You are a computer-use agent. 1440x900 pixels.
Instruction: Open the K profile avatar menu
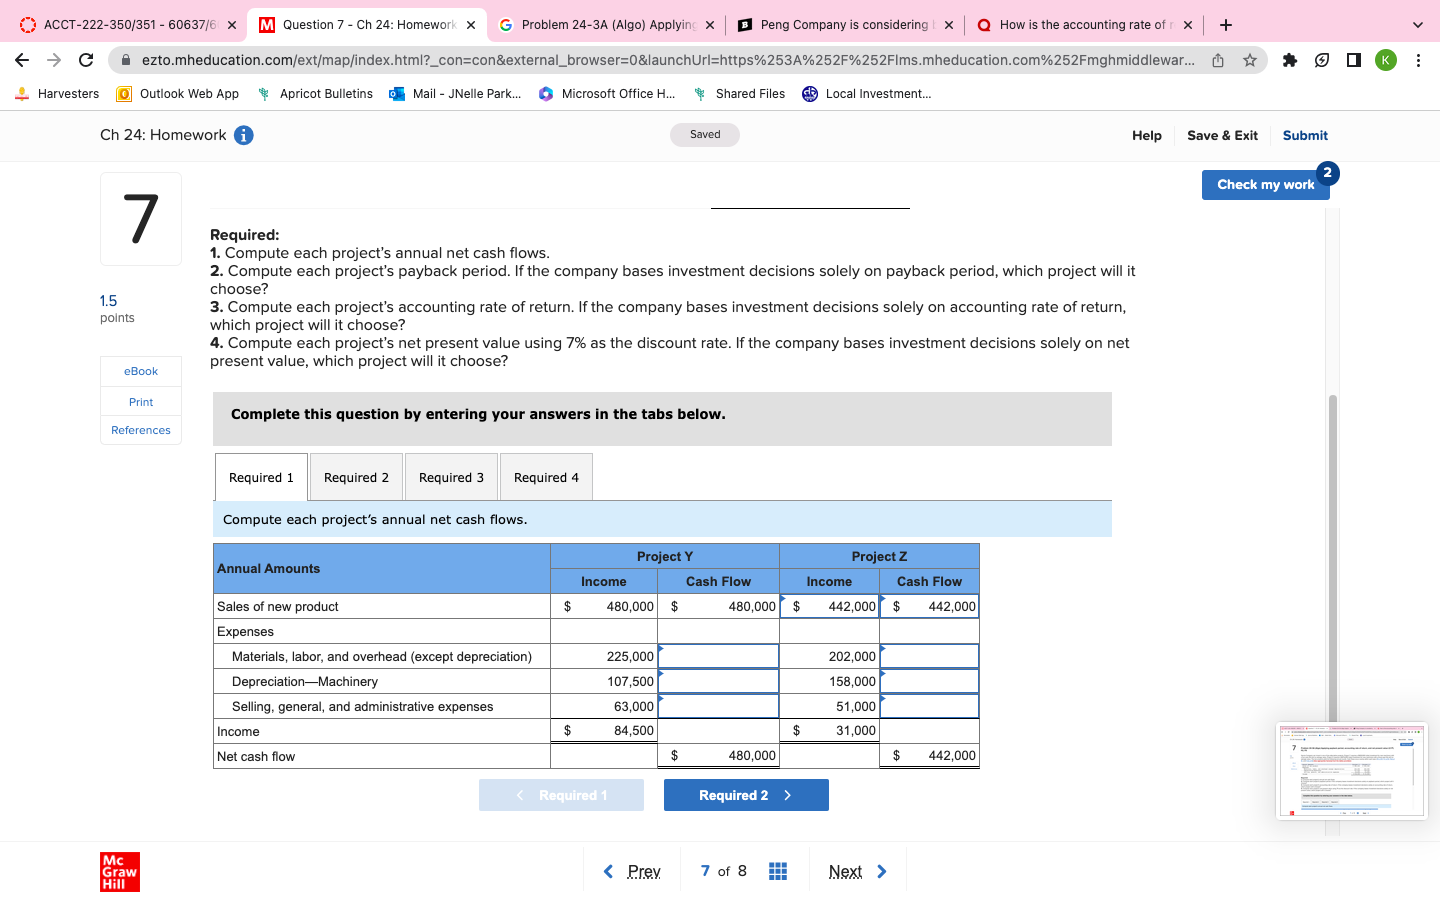coord(1385,60)
